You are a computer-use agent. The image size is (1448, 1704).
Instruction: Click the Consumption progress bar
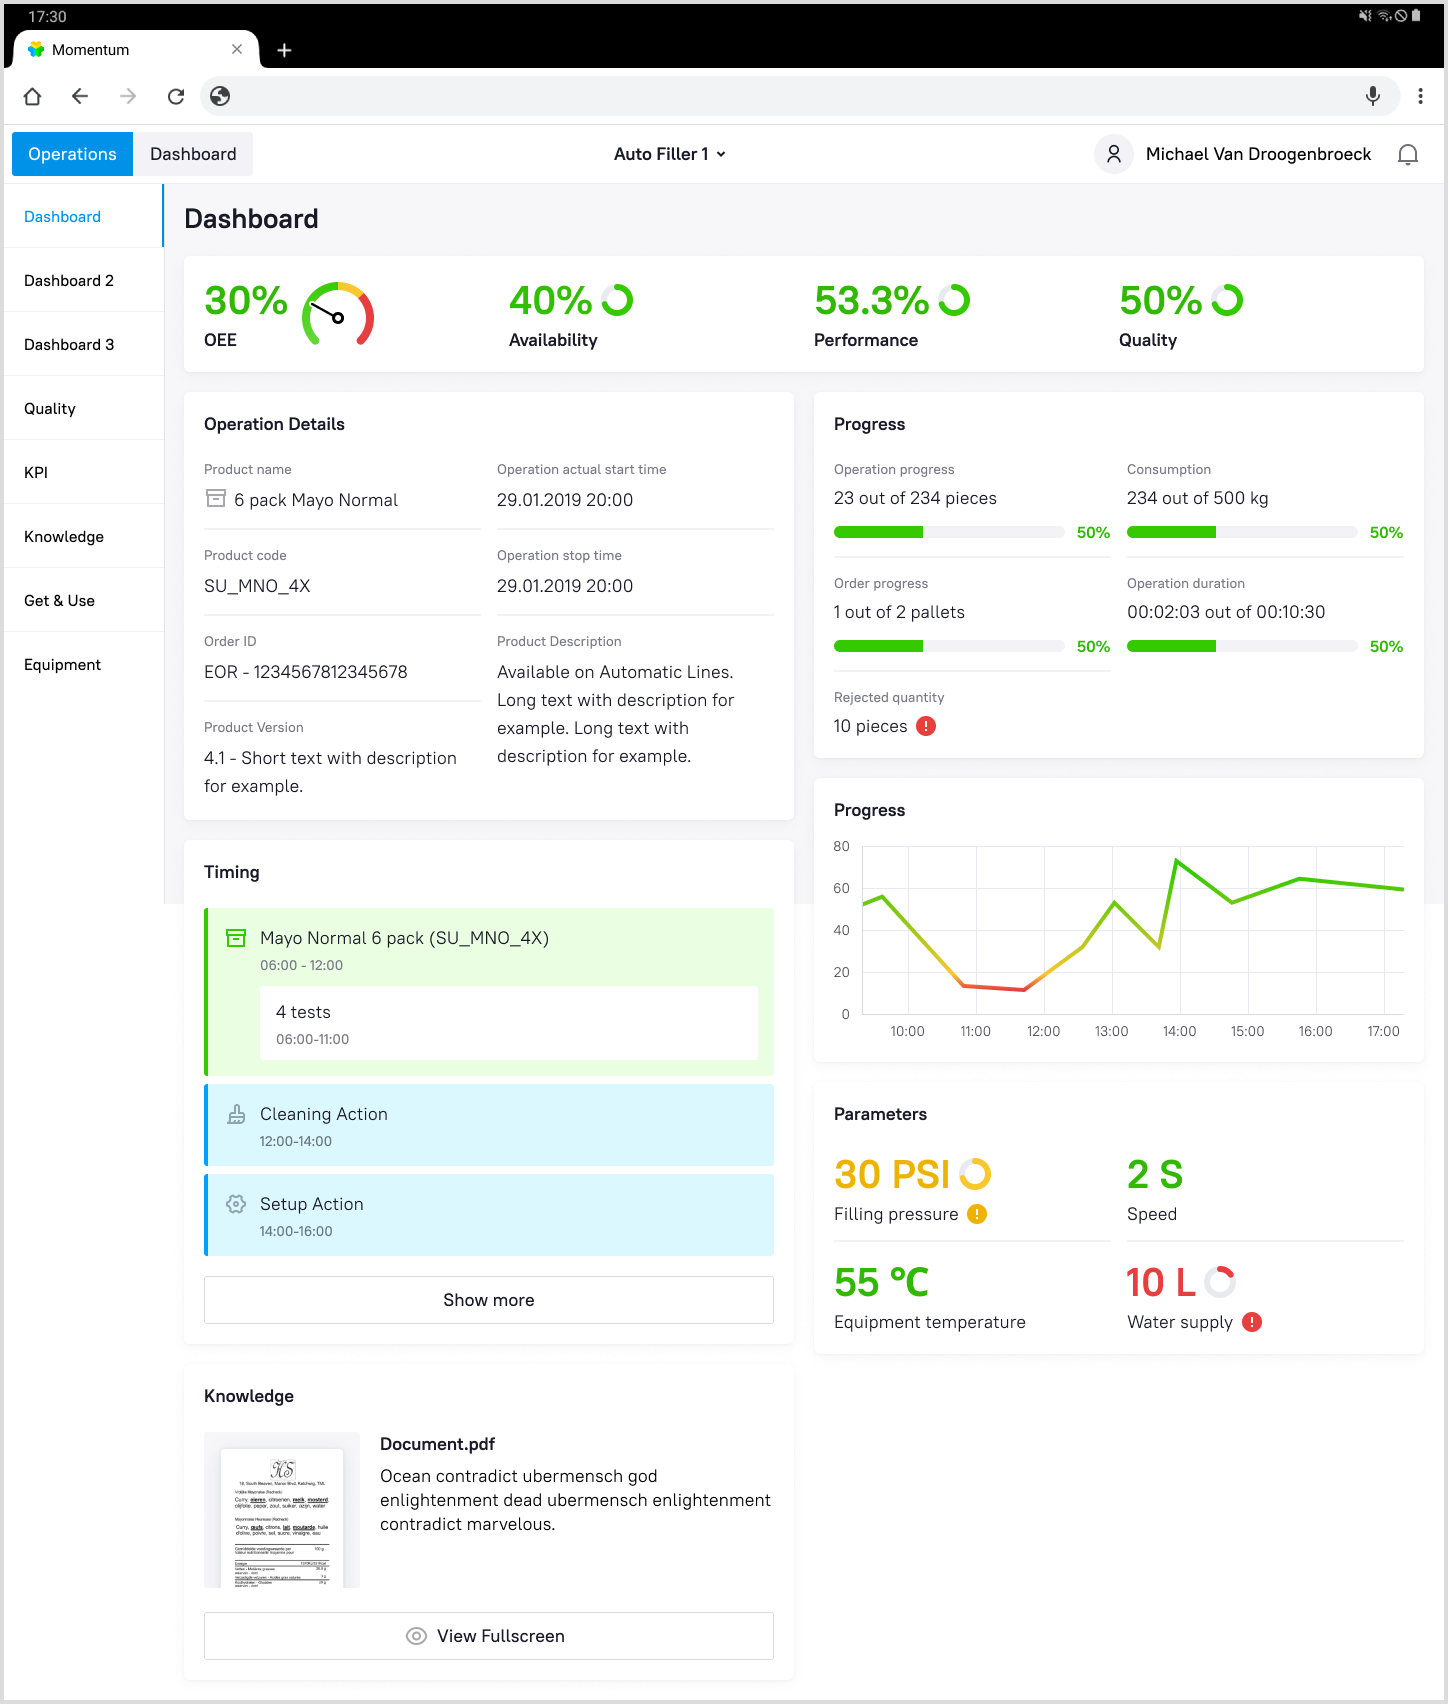pos(1242,532)
